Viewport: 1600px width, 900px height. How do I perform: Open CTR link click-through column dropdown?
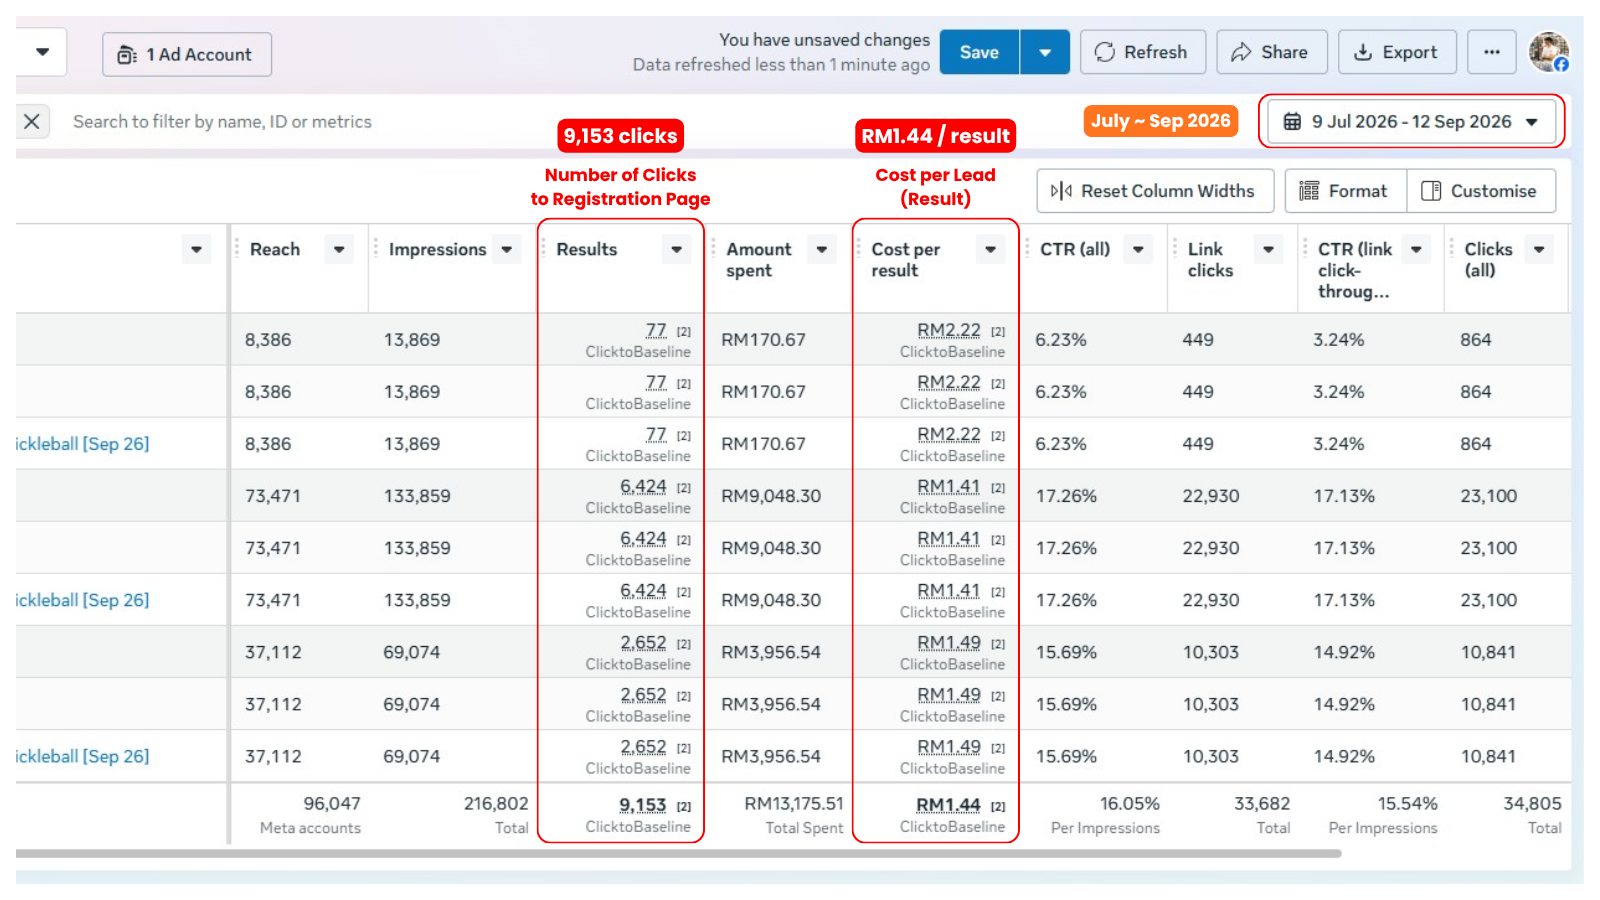(1416, 249)
